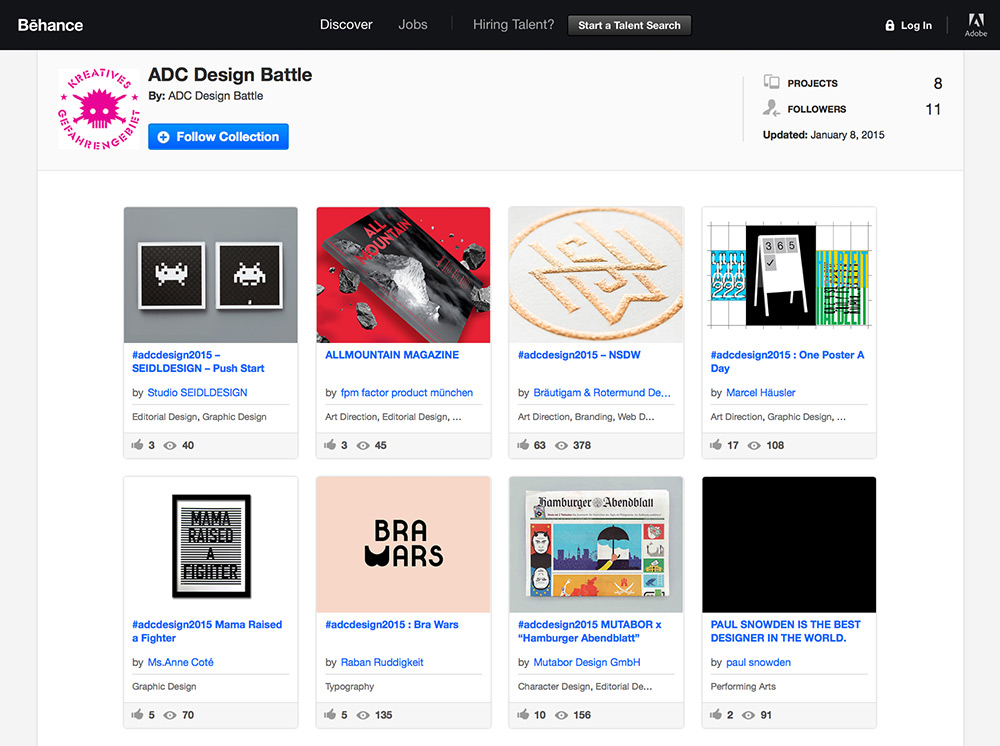Visit Studio SEIDLDESIGN profile link
The height and width of the screenshot is (746, 1000).
click(197, 393)
